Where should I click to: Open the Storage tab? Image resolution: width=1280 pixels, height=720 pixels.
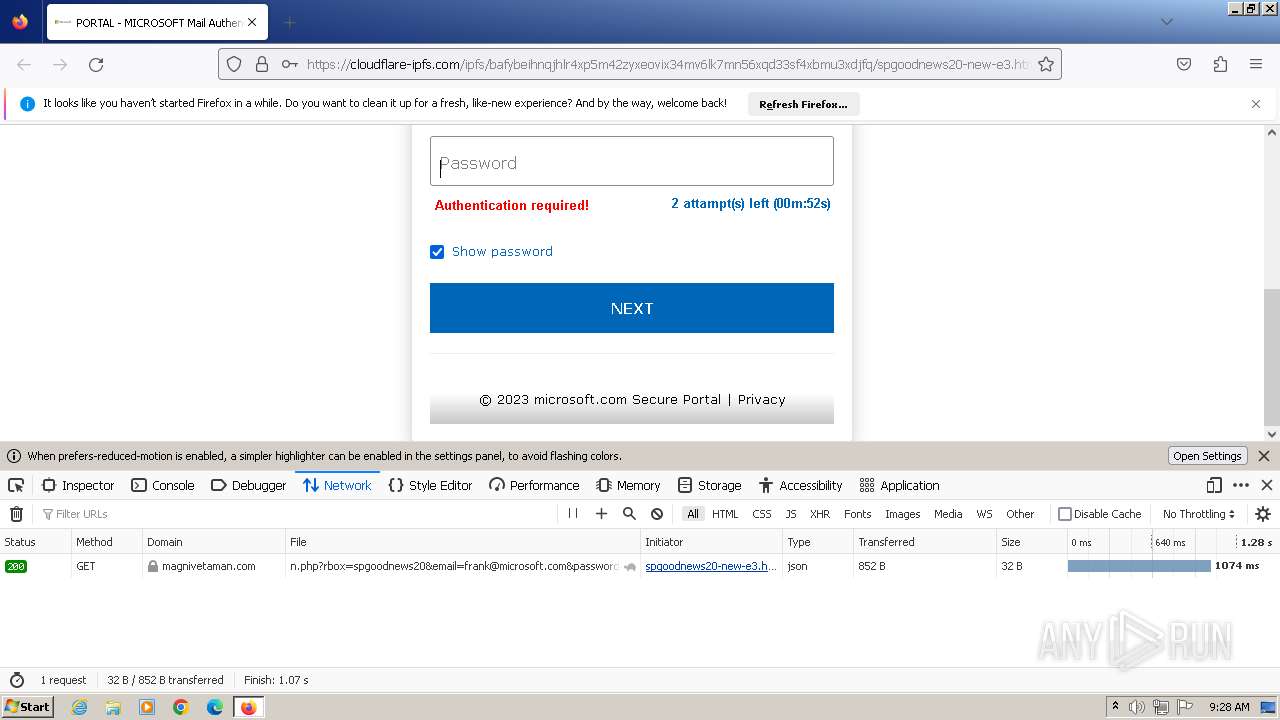pyautogui.click(x=709, y=485)
